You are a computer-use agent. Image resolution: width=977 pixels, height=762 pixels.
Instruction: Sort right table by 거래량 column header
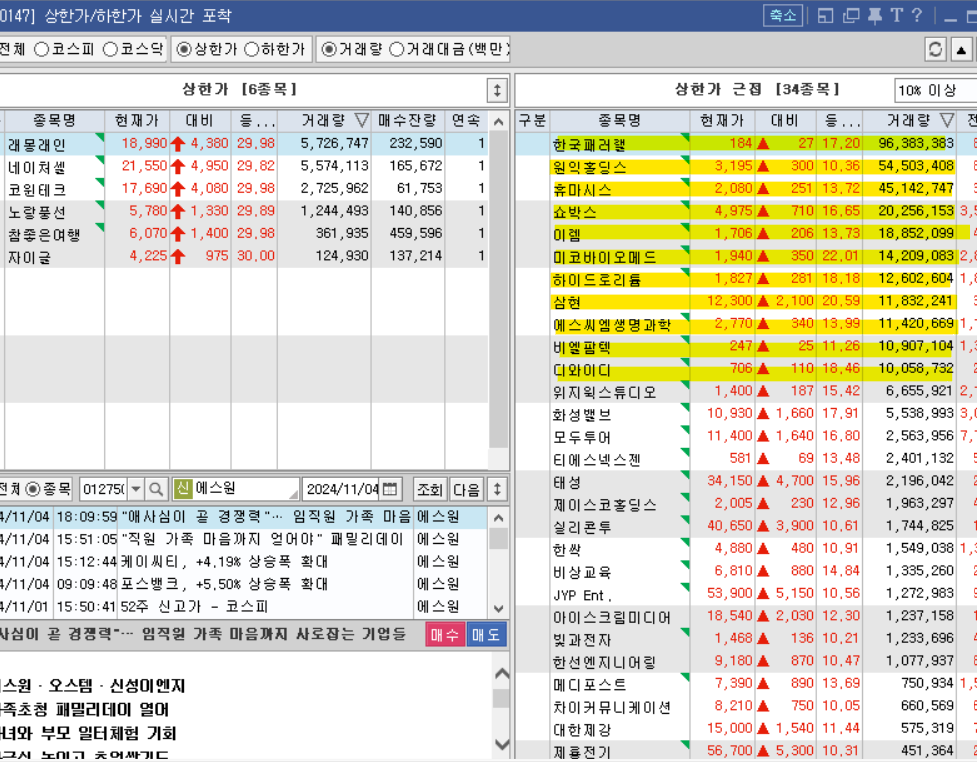pos(909,120)
